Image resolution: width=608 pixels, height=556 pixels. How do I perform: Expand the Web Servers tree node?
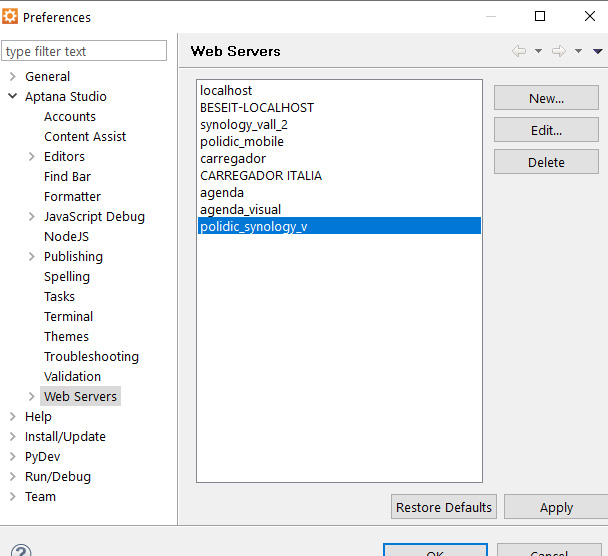point(31,396)
